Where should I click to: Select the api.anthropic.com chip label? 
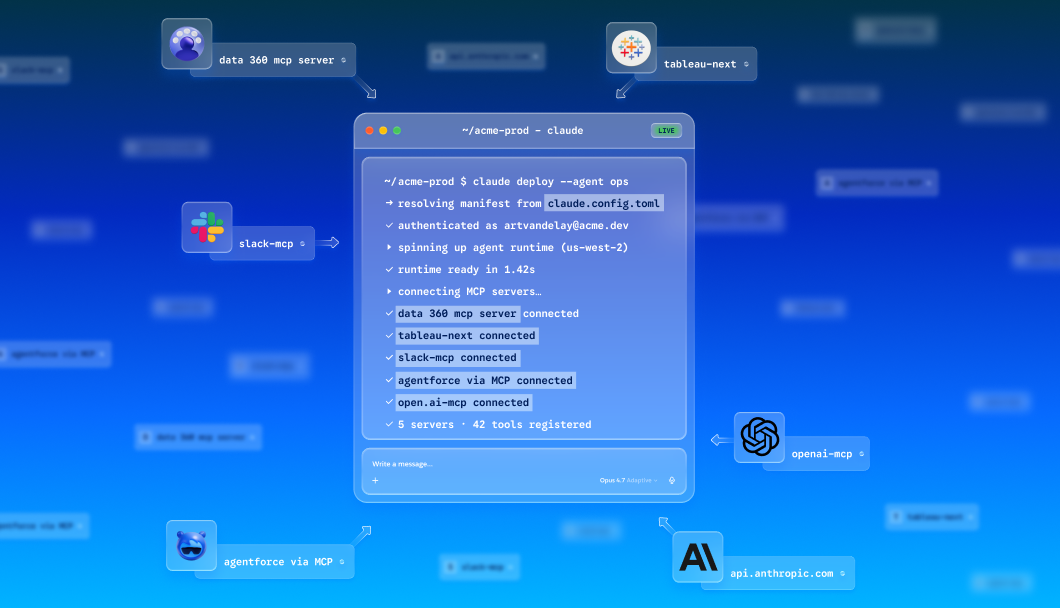[781, 574]
